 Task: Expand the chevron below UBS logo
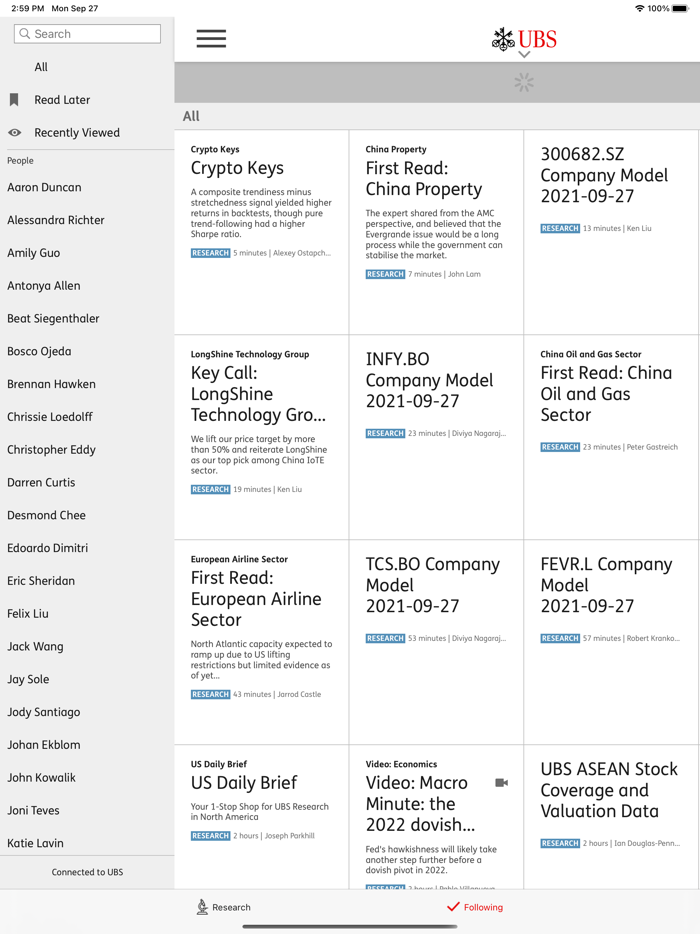click(524, 55)
